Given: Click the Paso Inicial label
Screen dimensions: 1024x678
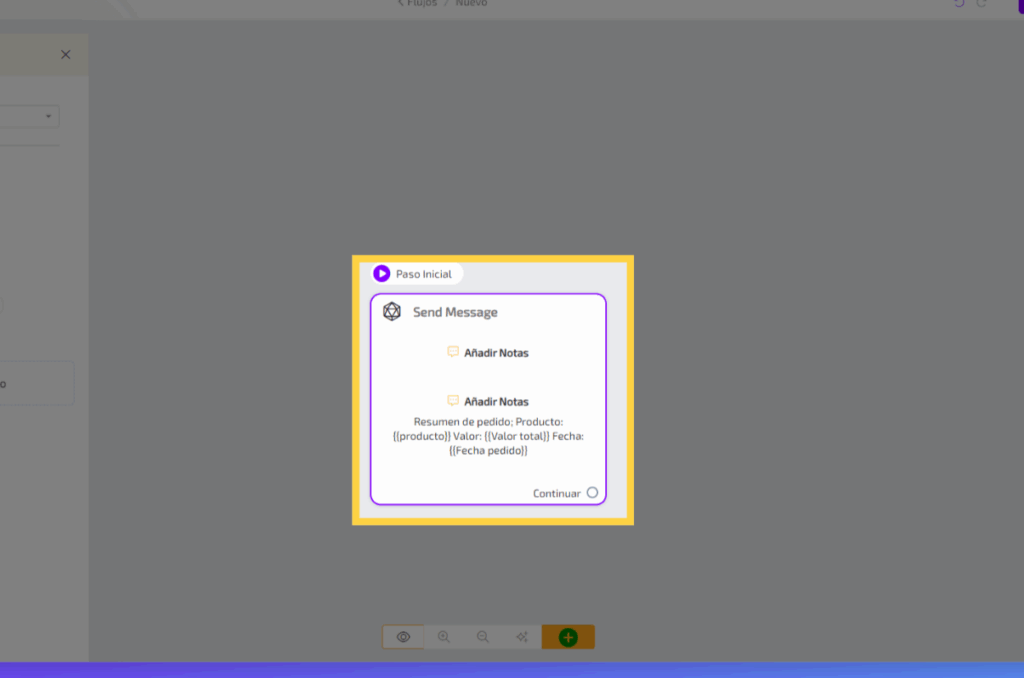Looking at the screenshot, I should click(x=424, y=274).
